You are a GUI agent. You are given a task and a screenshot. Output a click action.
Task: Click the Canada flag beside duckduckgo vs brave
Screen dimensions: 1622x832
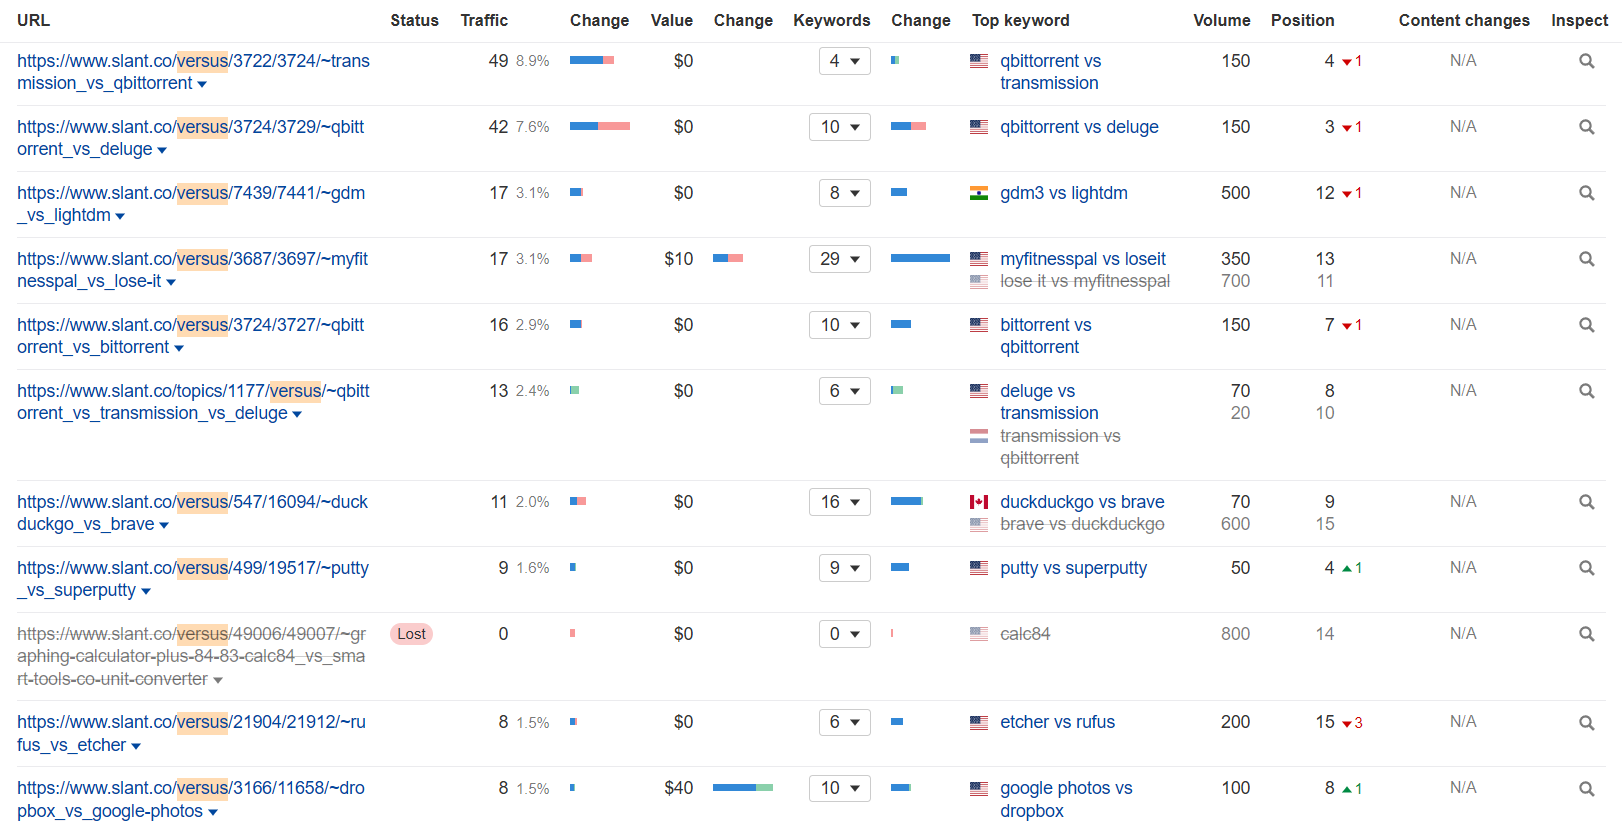pos(979,502)
